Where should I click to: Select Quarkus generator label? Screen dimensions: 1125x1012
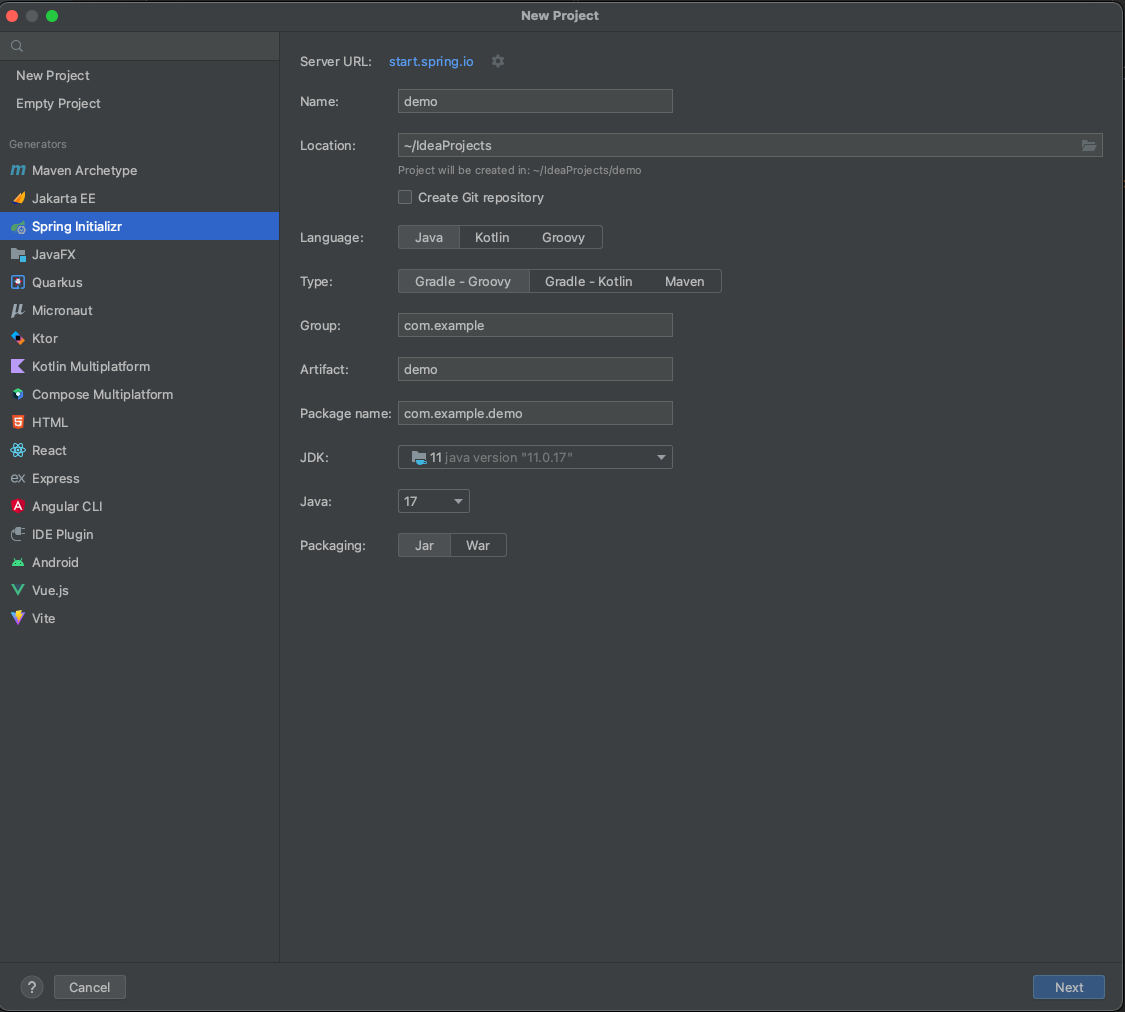57,283
